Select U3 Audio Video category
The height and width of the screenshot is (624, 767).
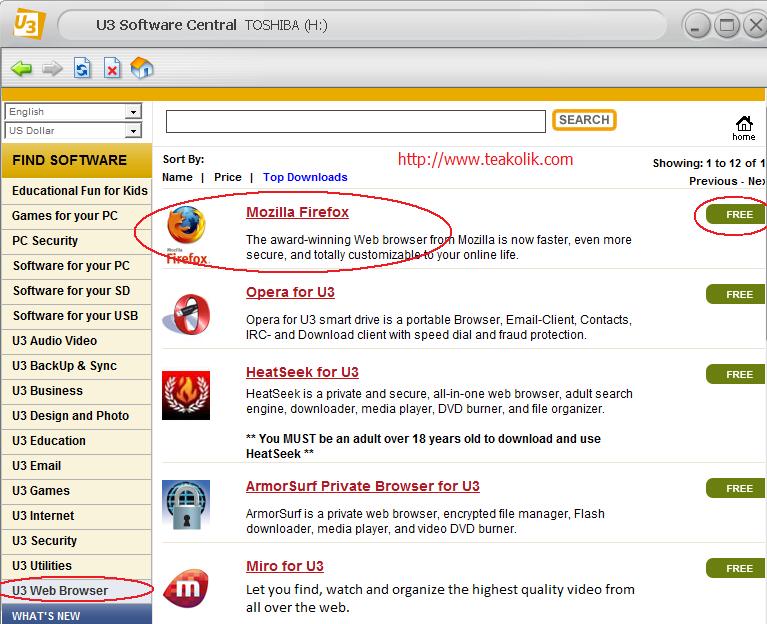[x=77, y=341]
